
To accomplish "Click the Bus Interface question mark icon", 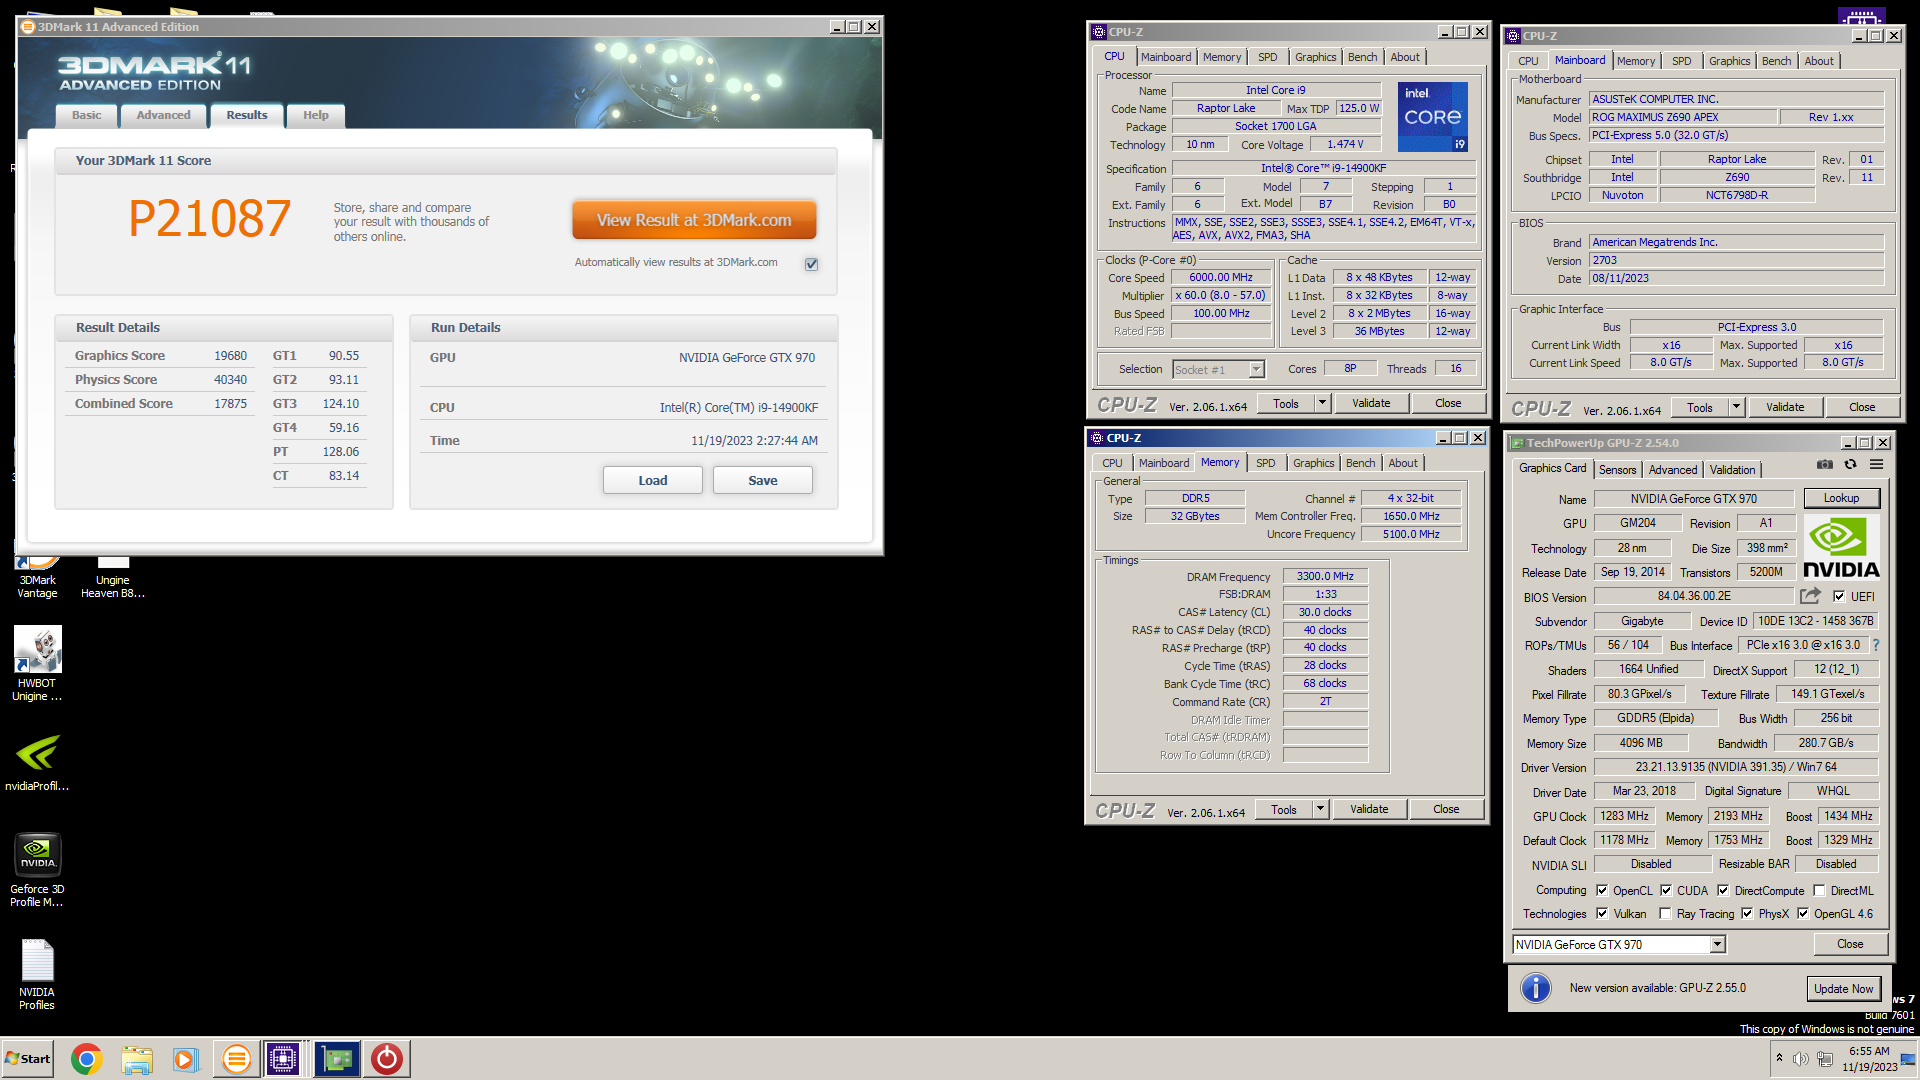I will (1876, 646).
